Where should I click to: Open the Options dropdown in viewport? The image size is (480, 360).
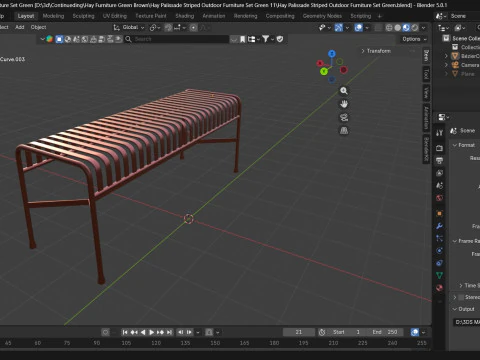pos(414,39)
